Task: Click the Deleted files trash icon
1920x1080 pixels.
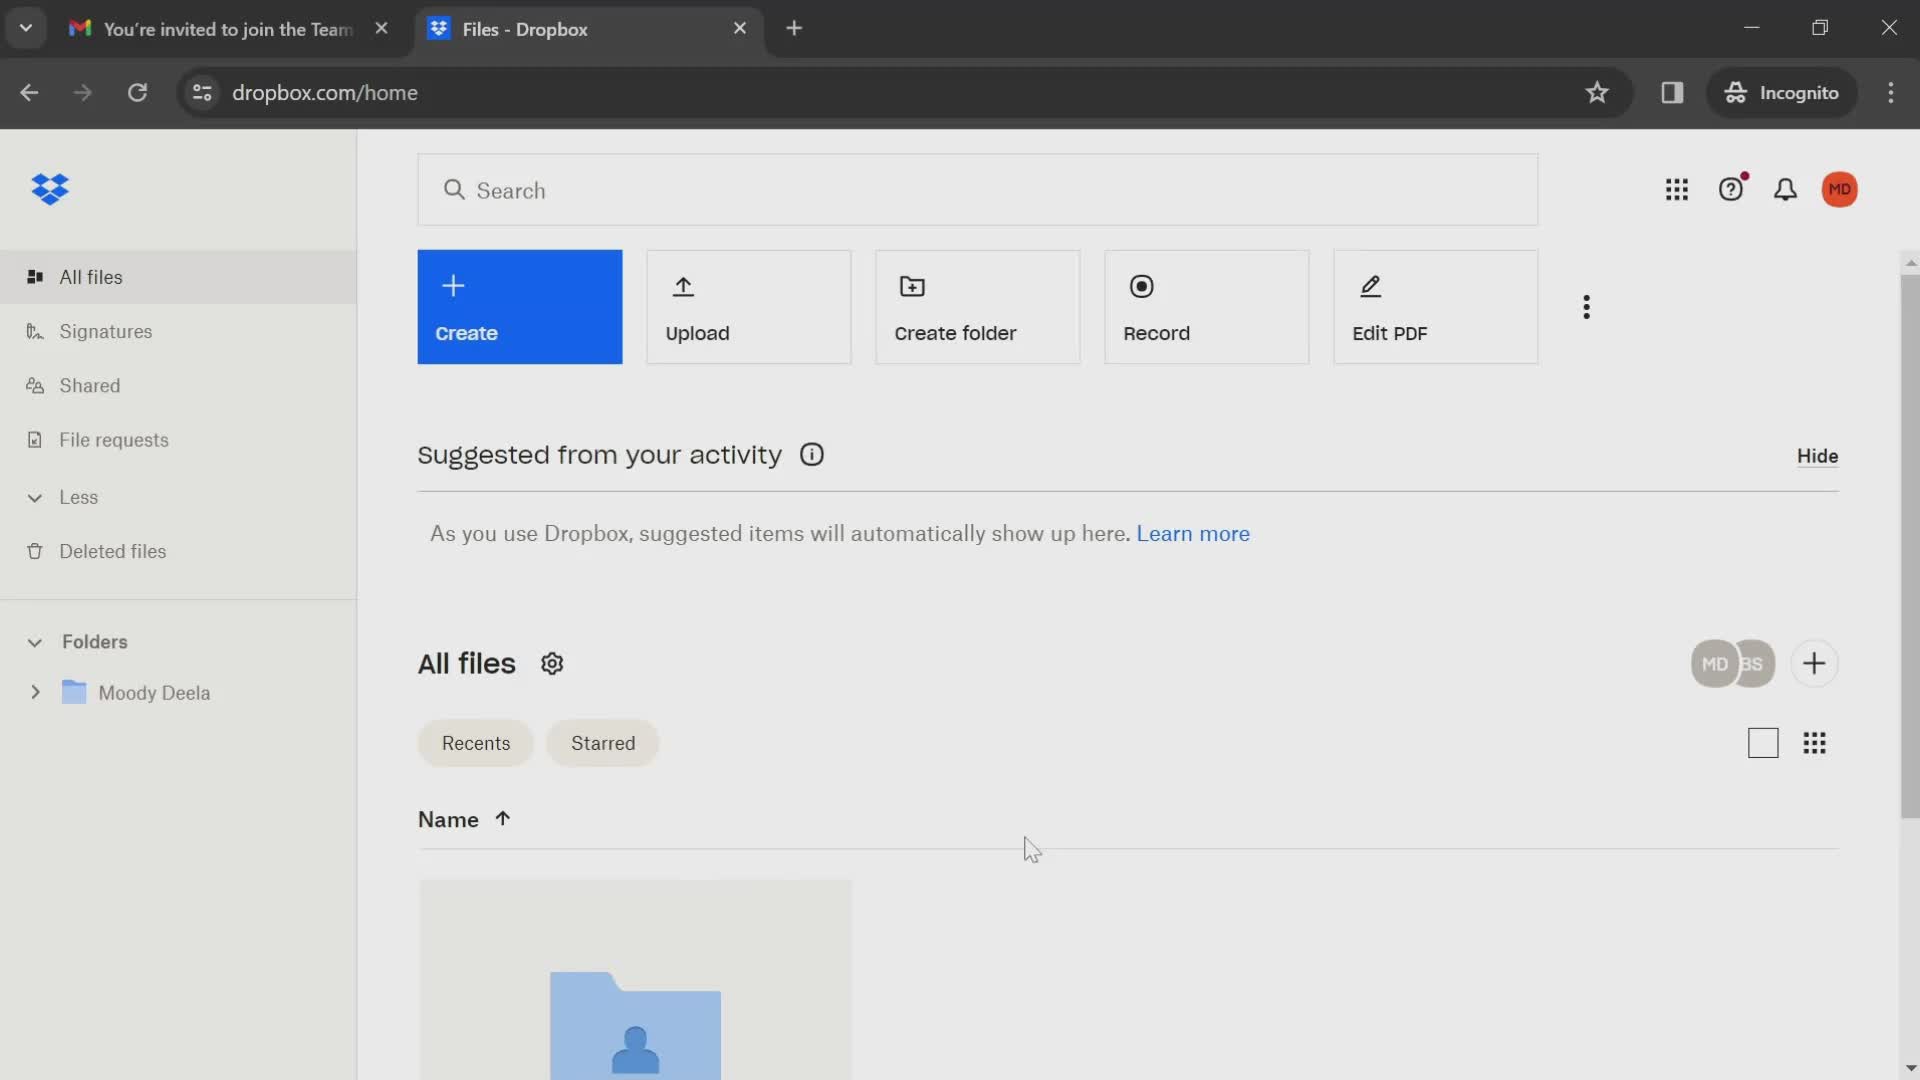Action: [35, 551]
